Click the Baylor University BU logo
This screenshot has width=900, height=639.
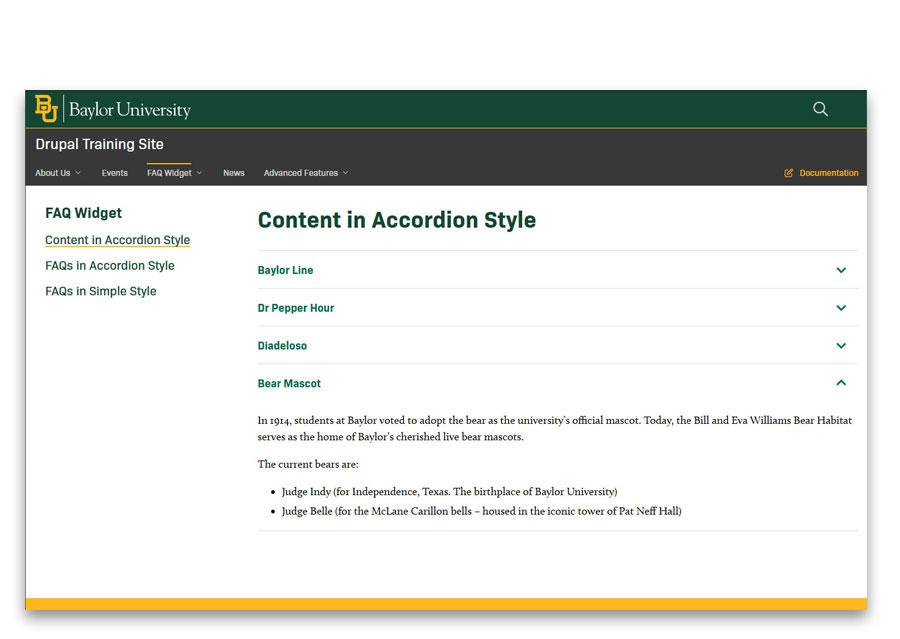click(x=46, y=109)
